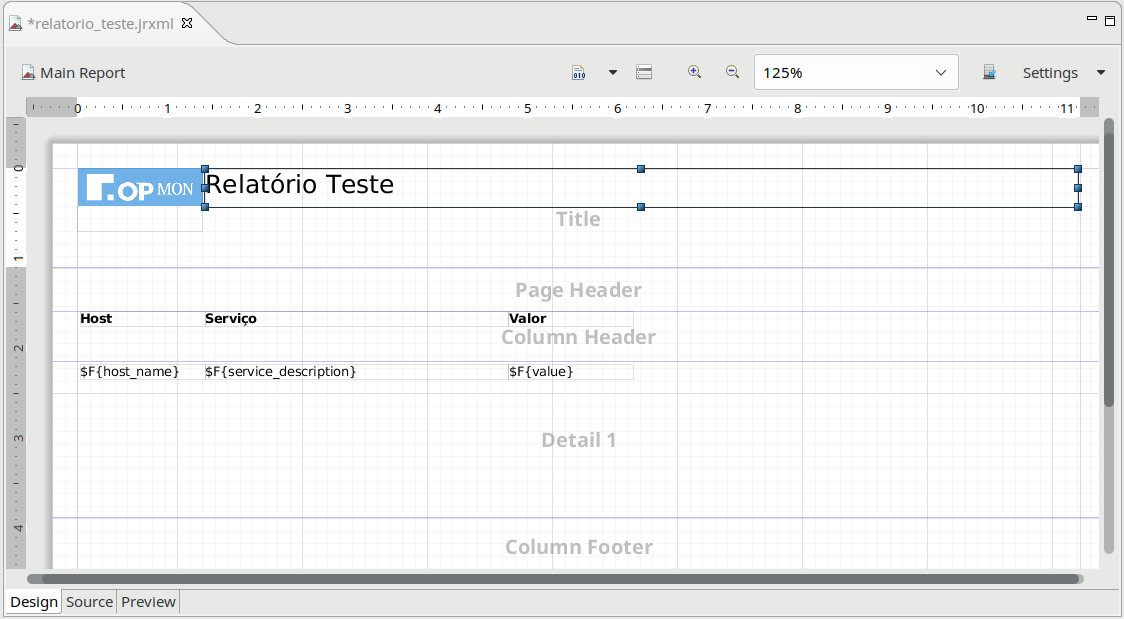
Task: Select the OpMon logo image
Action: [140, 189]
